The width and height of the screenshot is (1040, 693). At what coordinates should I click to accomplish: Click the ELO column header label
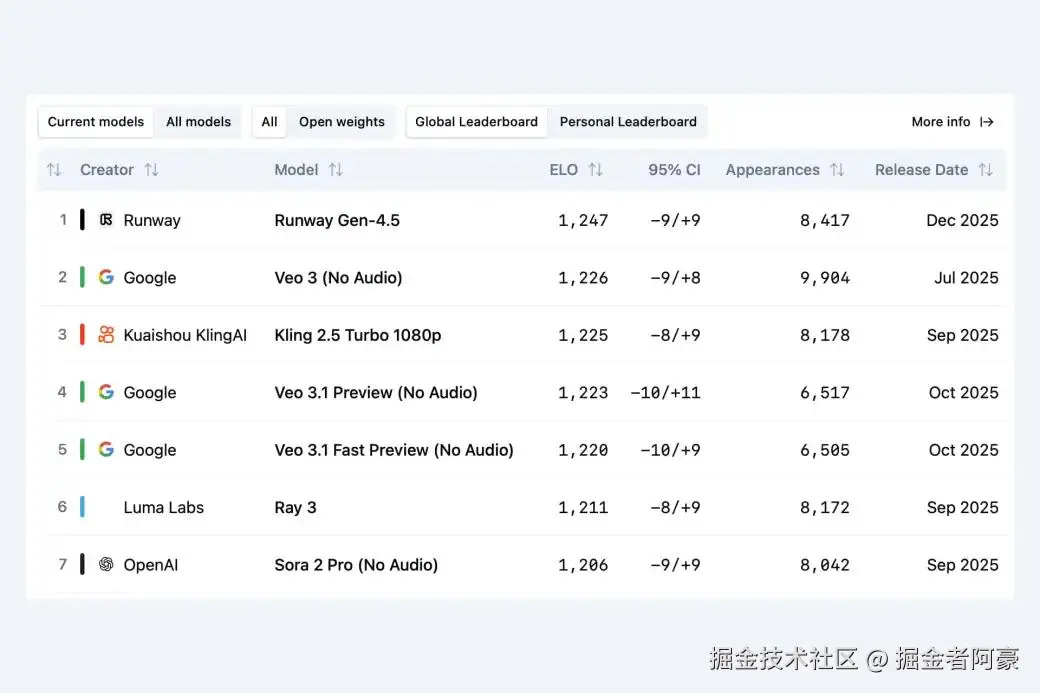click(x=564, y=170)
